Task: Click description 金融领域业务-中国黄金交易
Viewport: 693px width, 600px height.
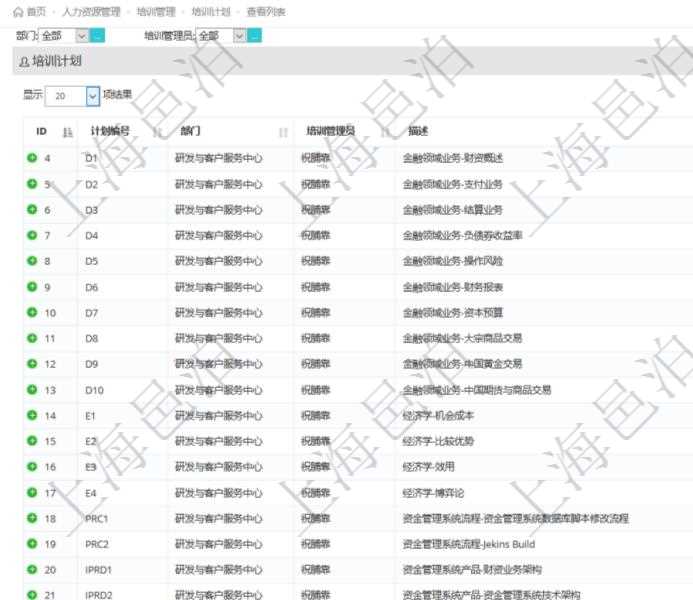Action: pos(462,364)
